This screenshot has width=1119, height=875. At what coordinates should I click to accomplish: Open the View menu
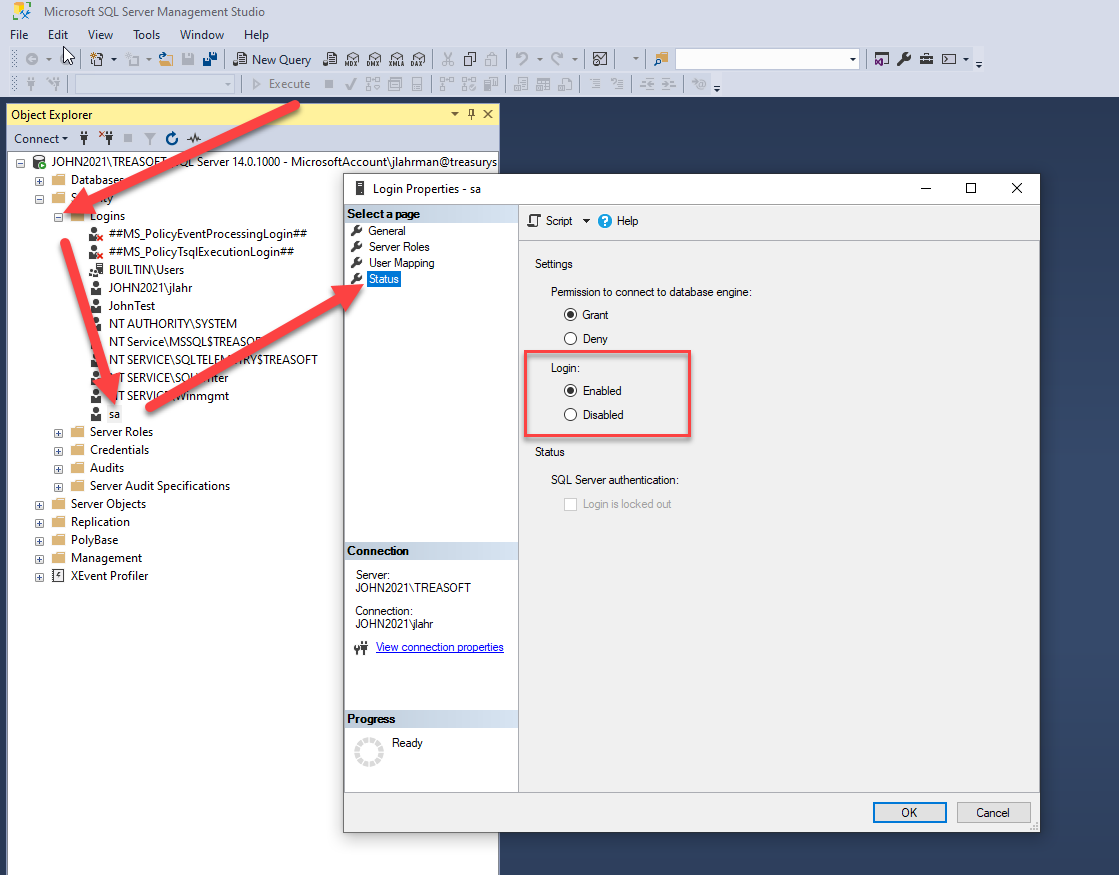100,35
